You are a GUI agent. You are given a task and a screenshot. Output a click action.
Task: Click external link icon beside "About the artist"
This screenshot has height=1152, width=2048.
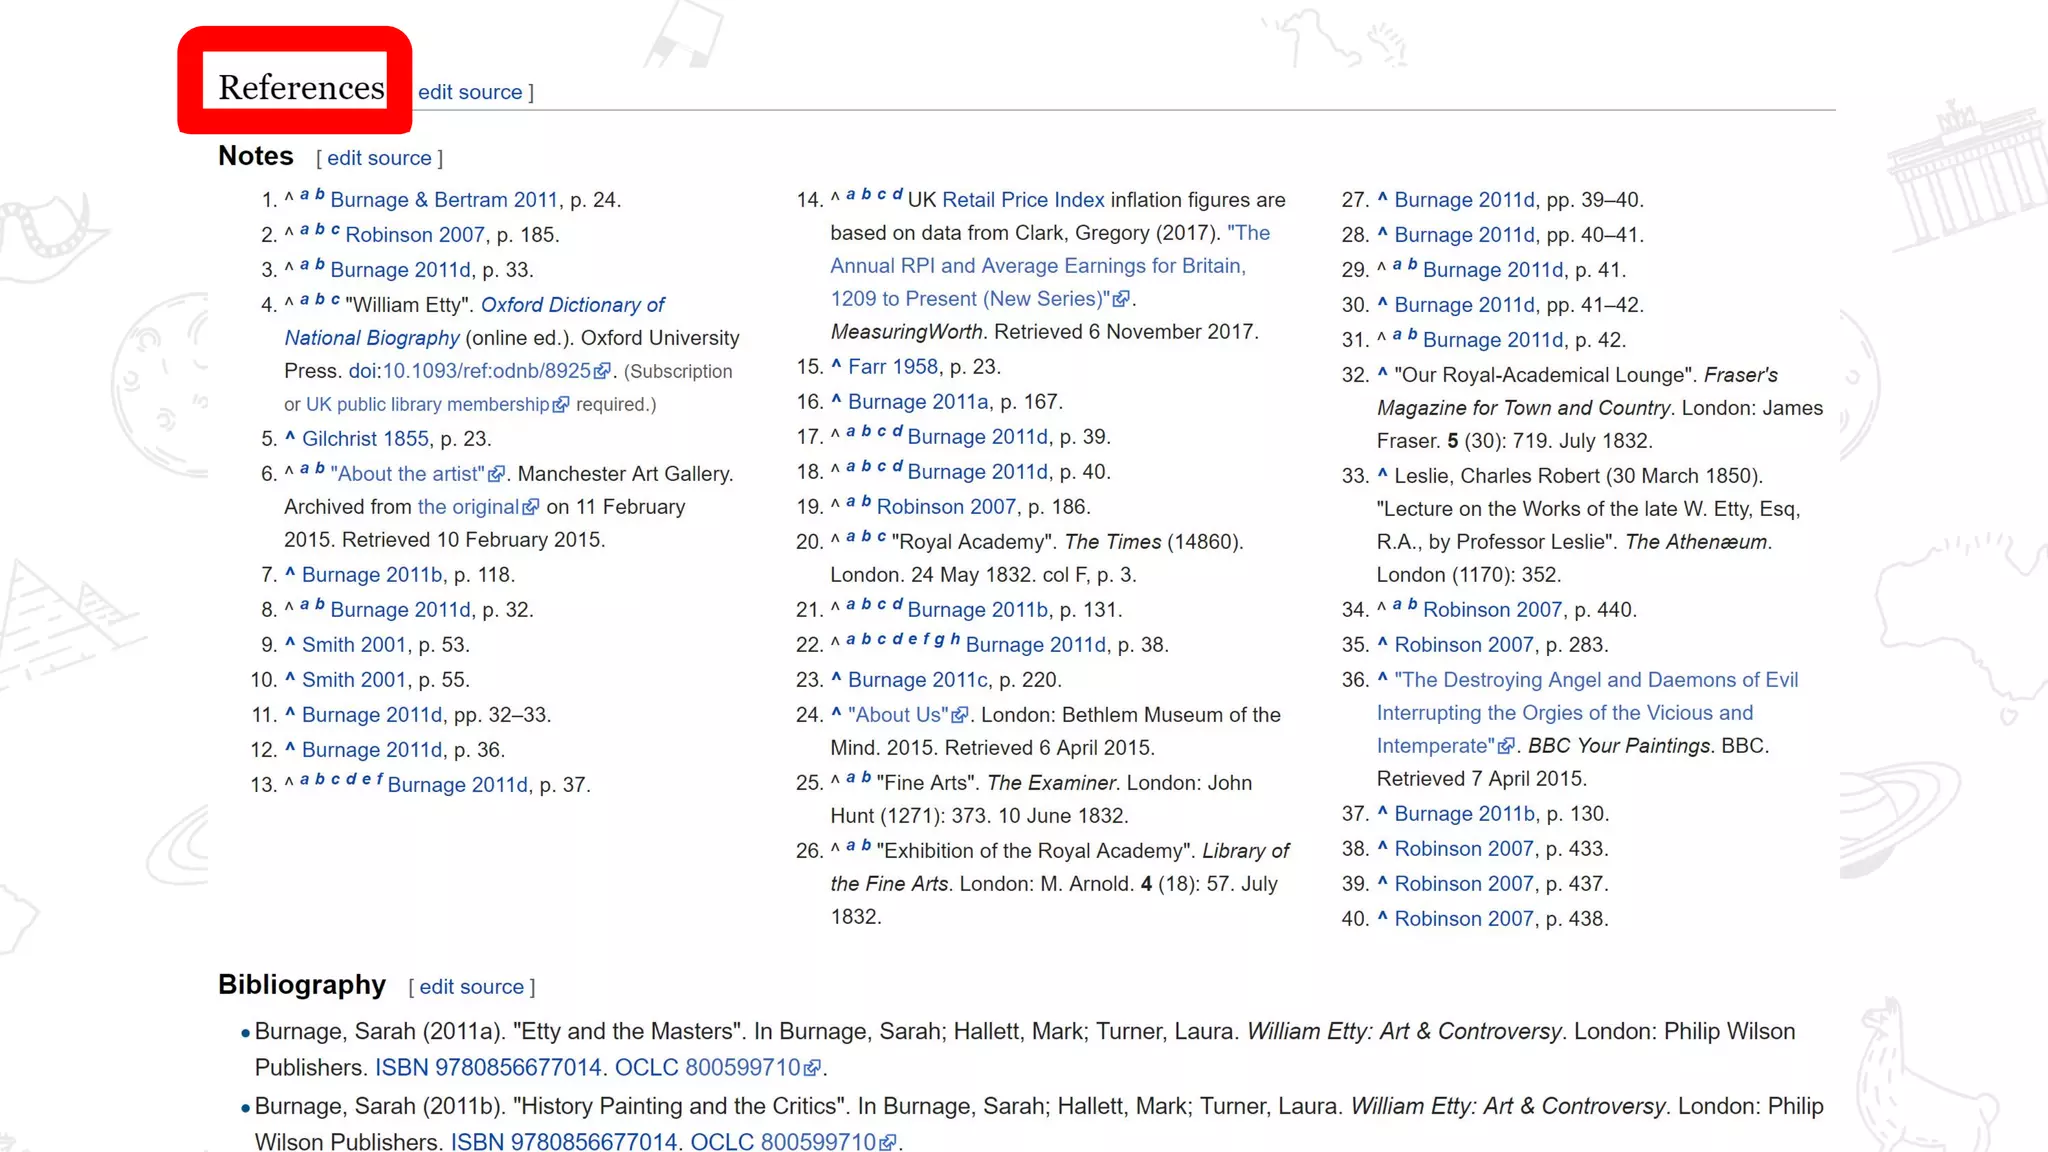pos(496,474)
